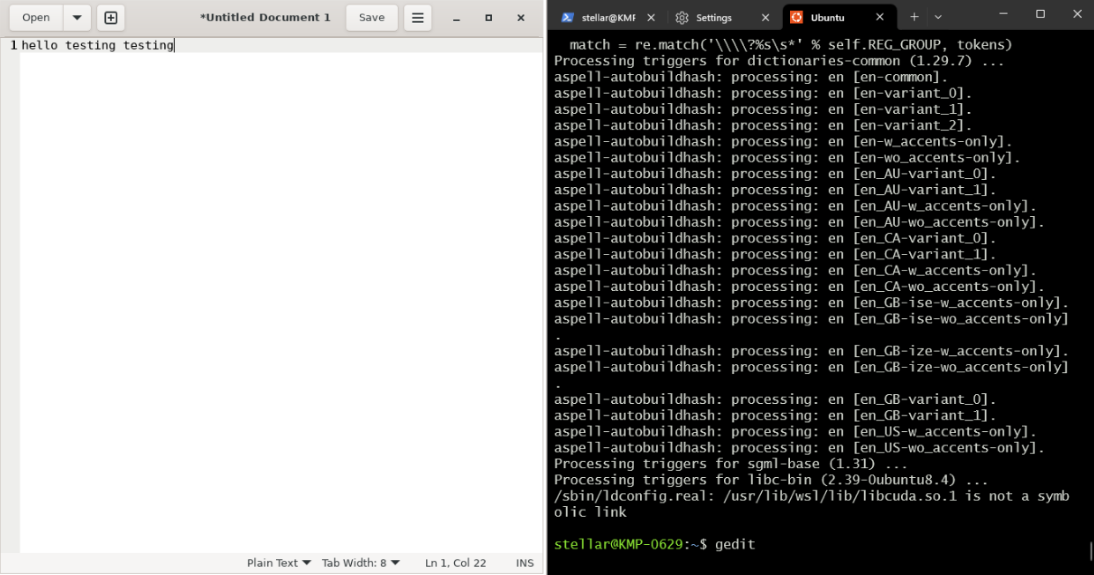Click the Open button in gedit
1094x575 pixels.
click(36, 17)
